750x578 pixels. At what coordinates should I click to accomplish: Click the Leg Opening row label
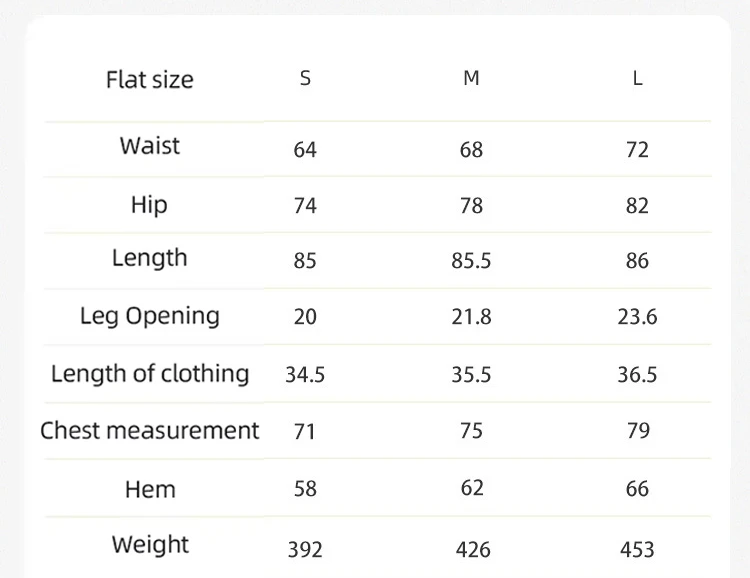point(150,317)
